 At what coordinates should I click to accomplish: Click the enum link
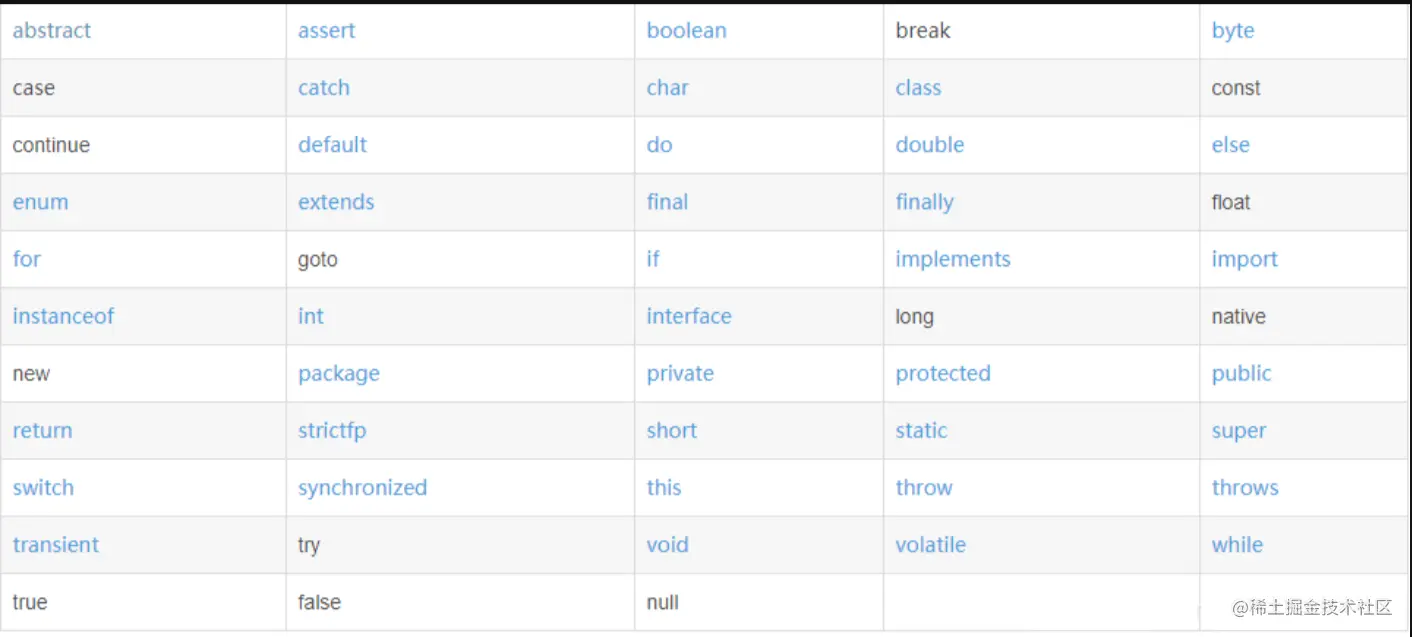click(40, 202)
